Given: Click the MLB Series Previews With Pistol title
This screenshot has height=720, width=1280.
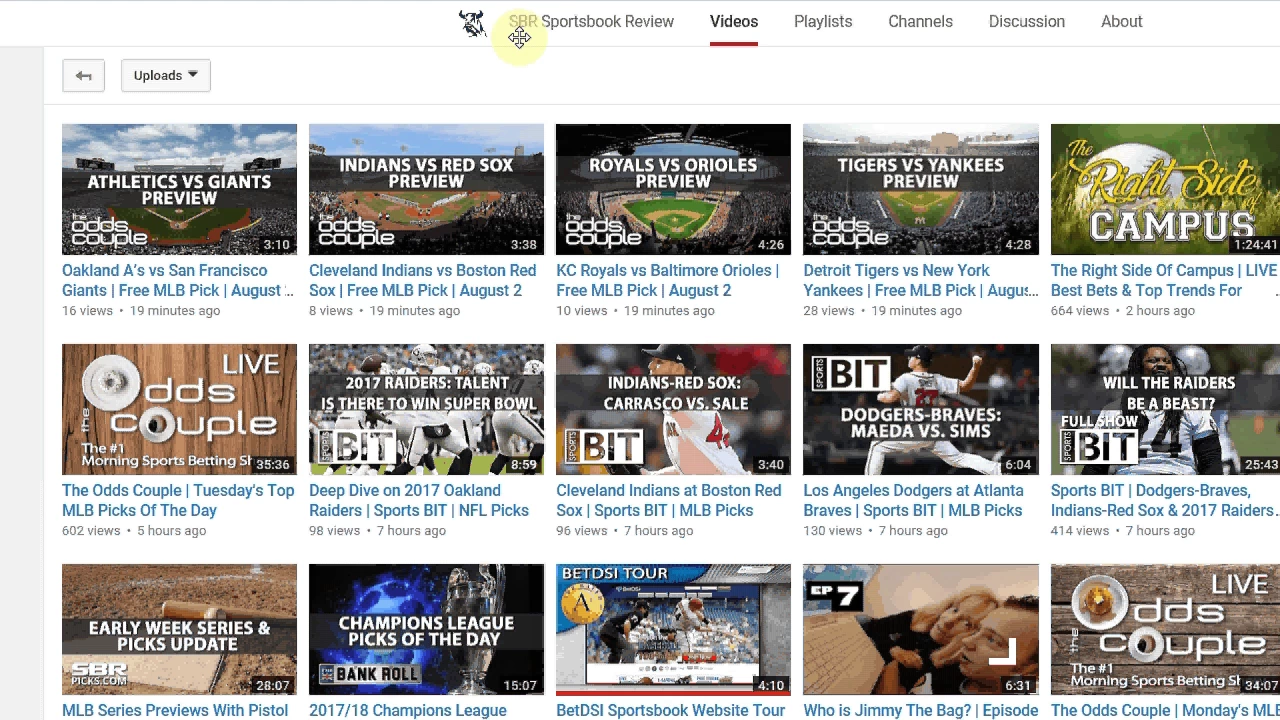Looking at the screenshot, I should pyautogui.click(x=175, y=710).
